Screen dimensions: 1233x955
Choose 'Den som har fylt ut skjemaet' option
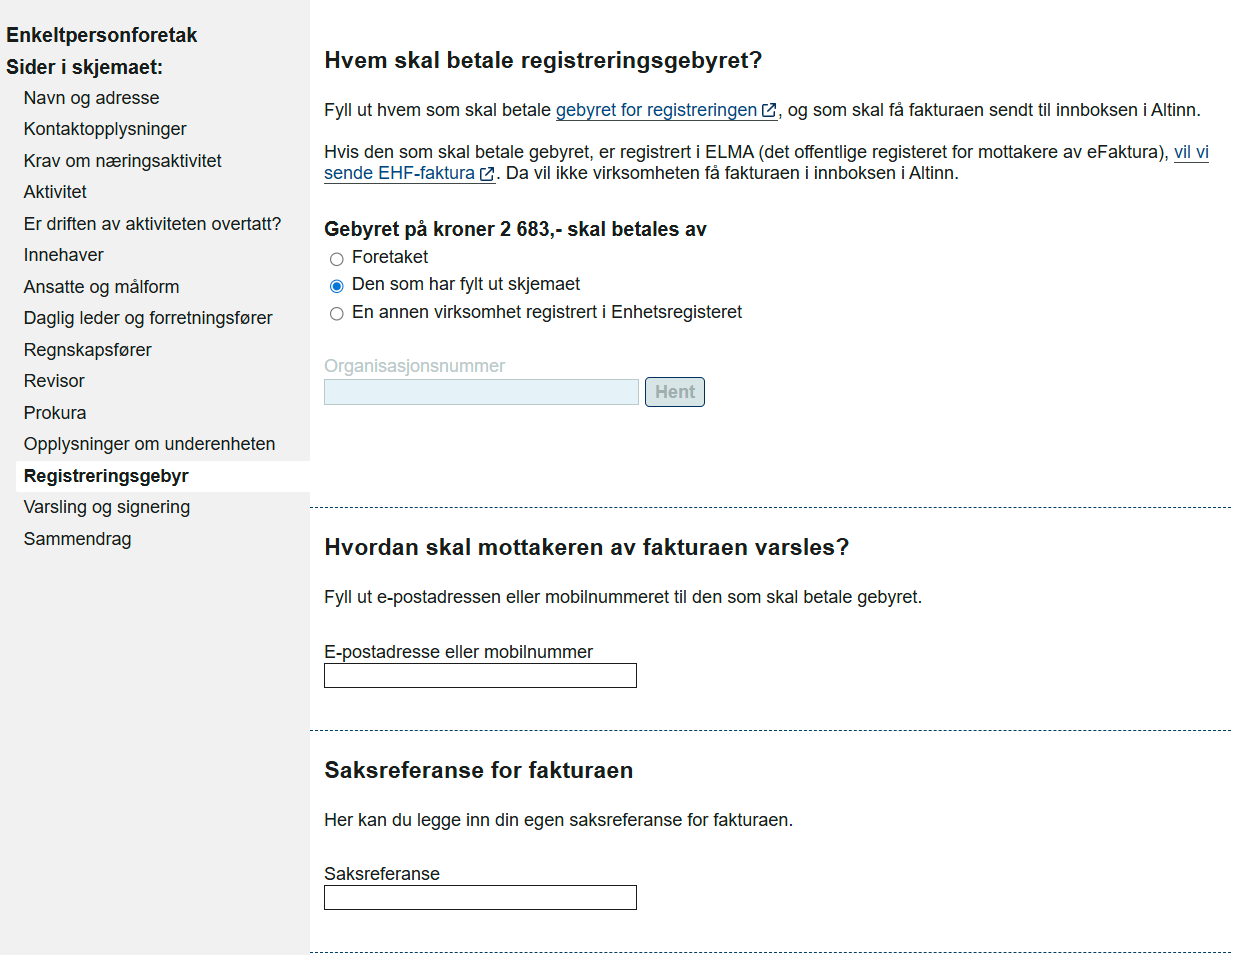coord(337,286)
